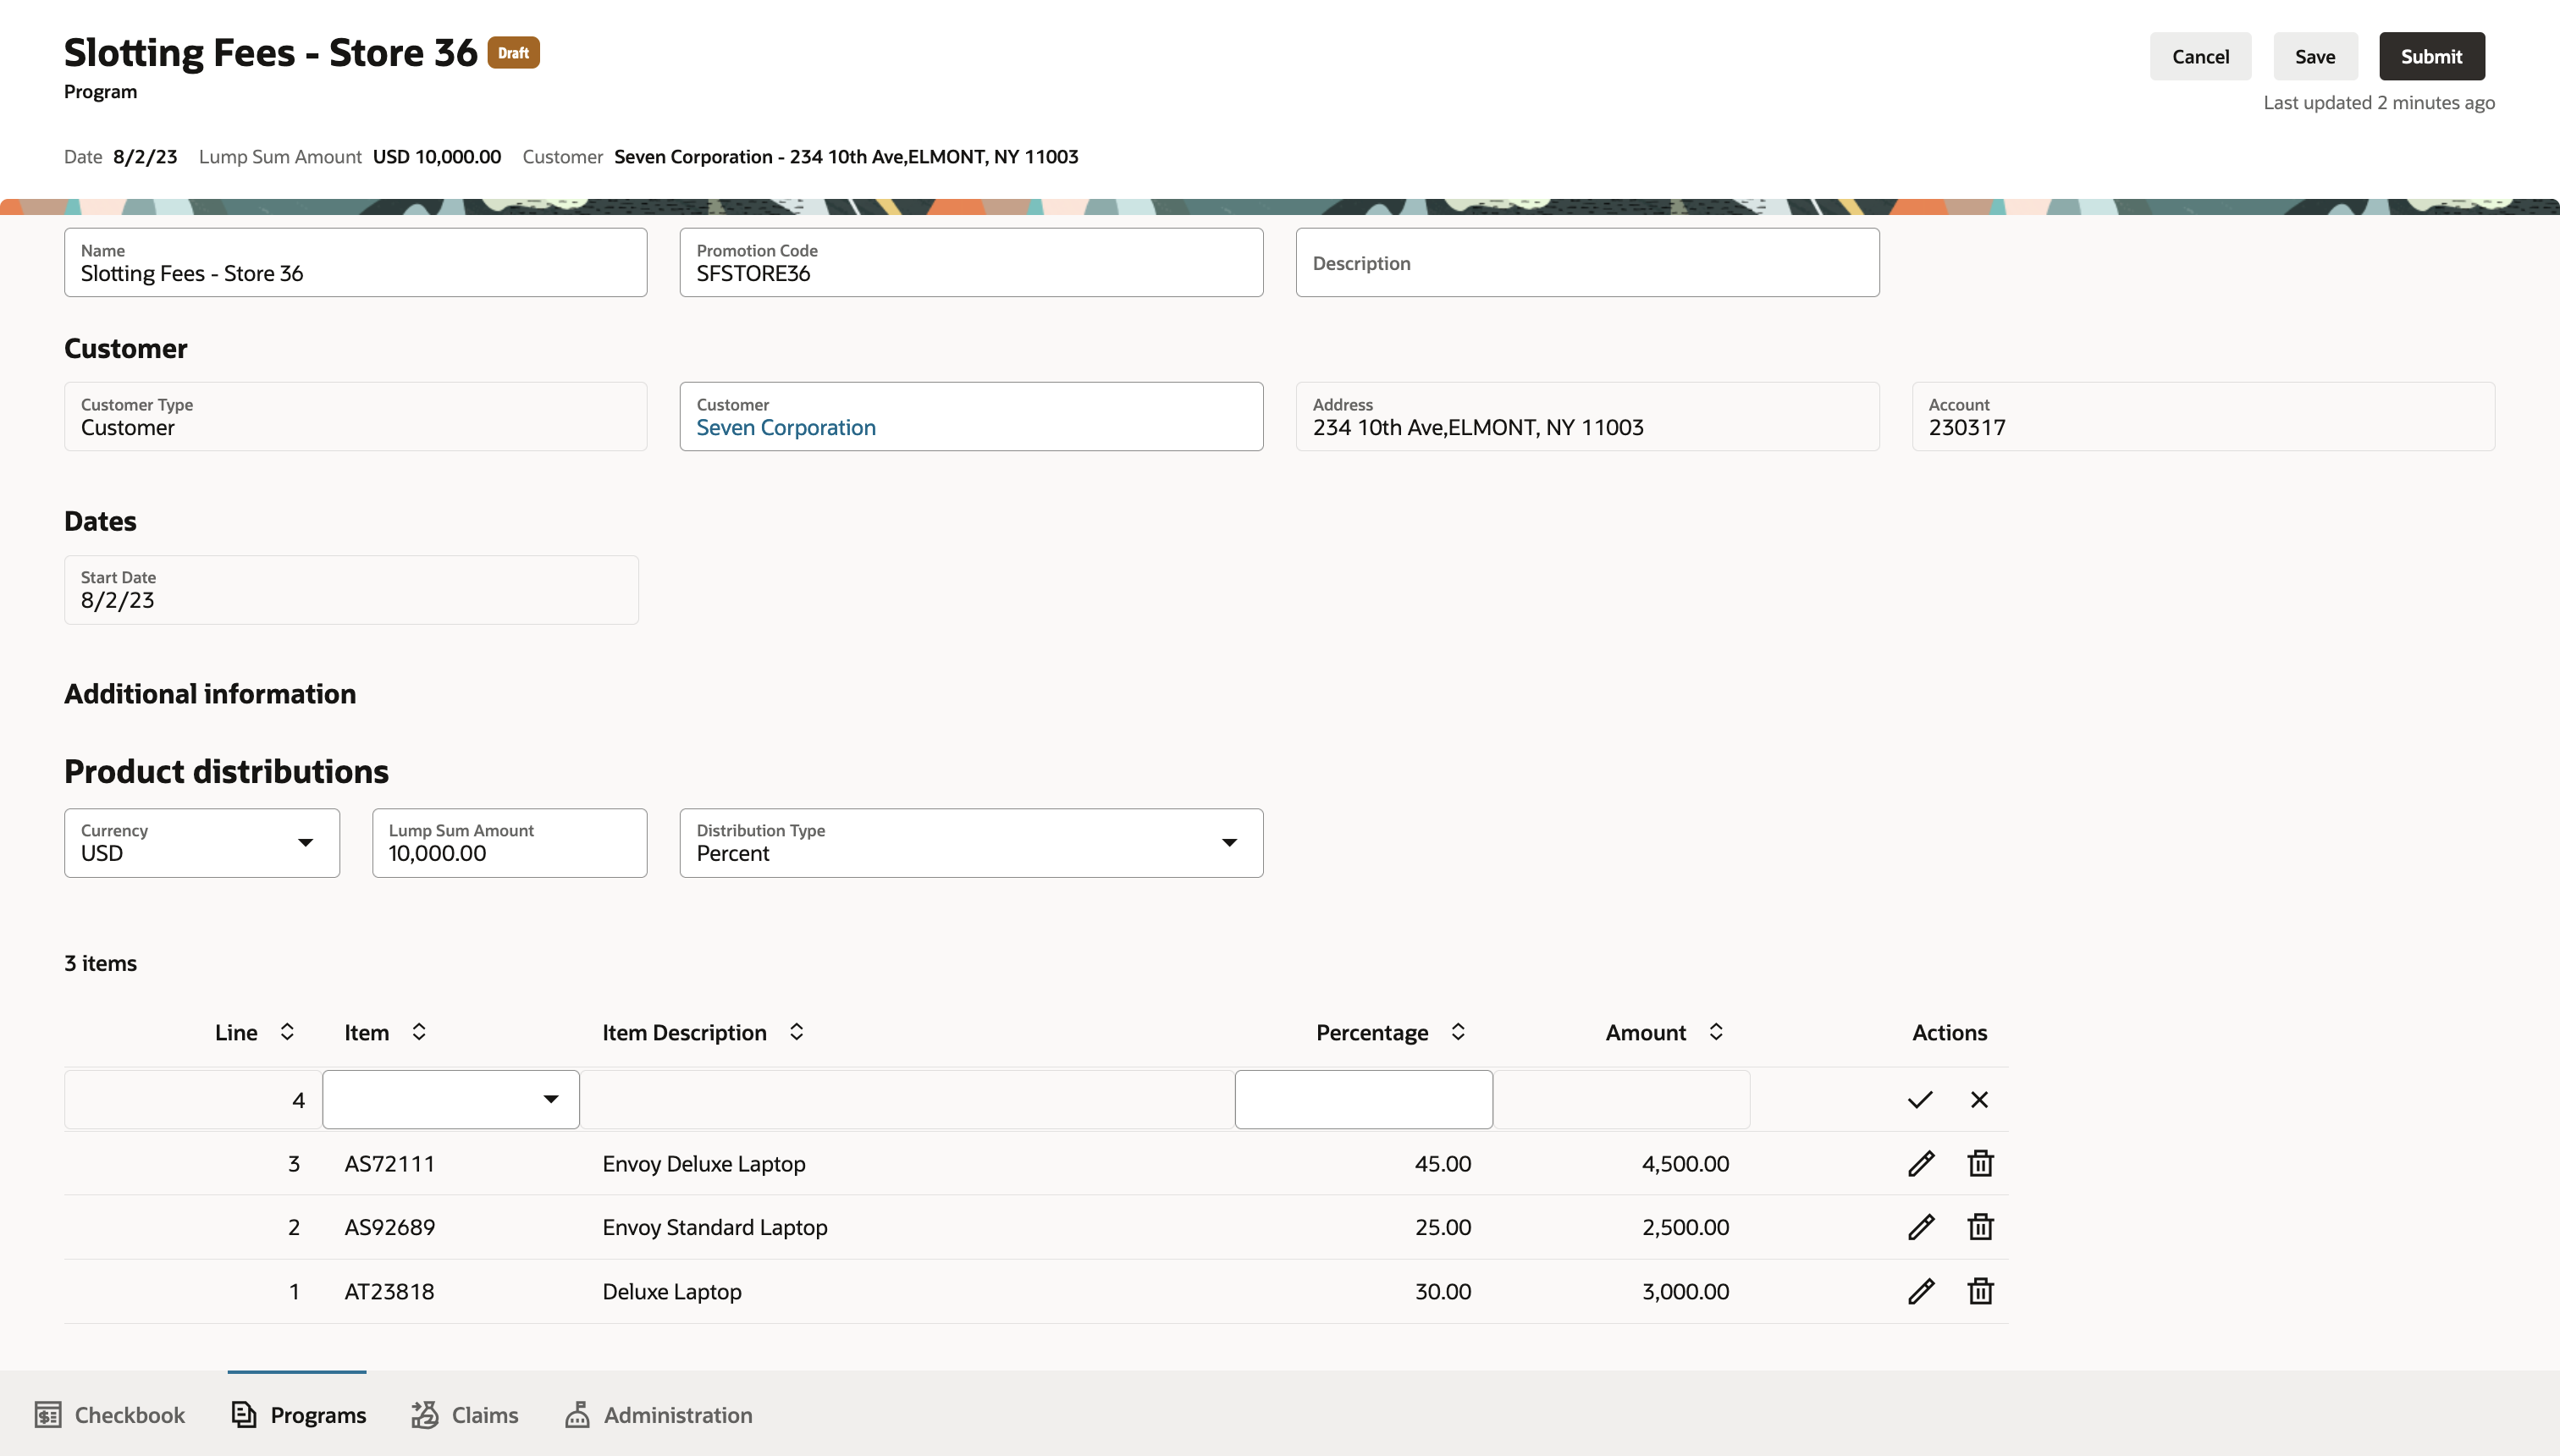
Task: Select the Actions column header
Action: 1949,1032
